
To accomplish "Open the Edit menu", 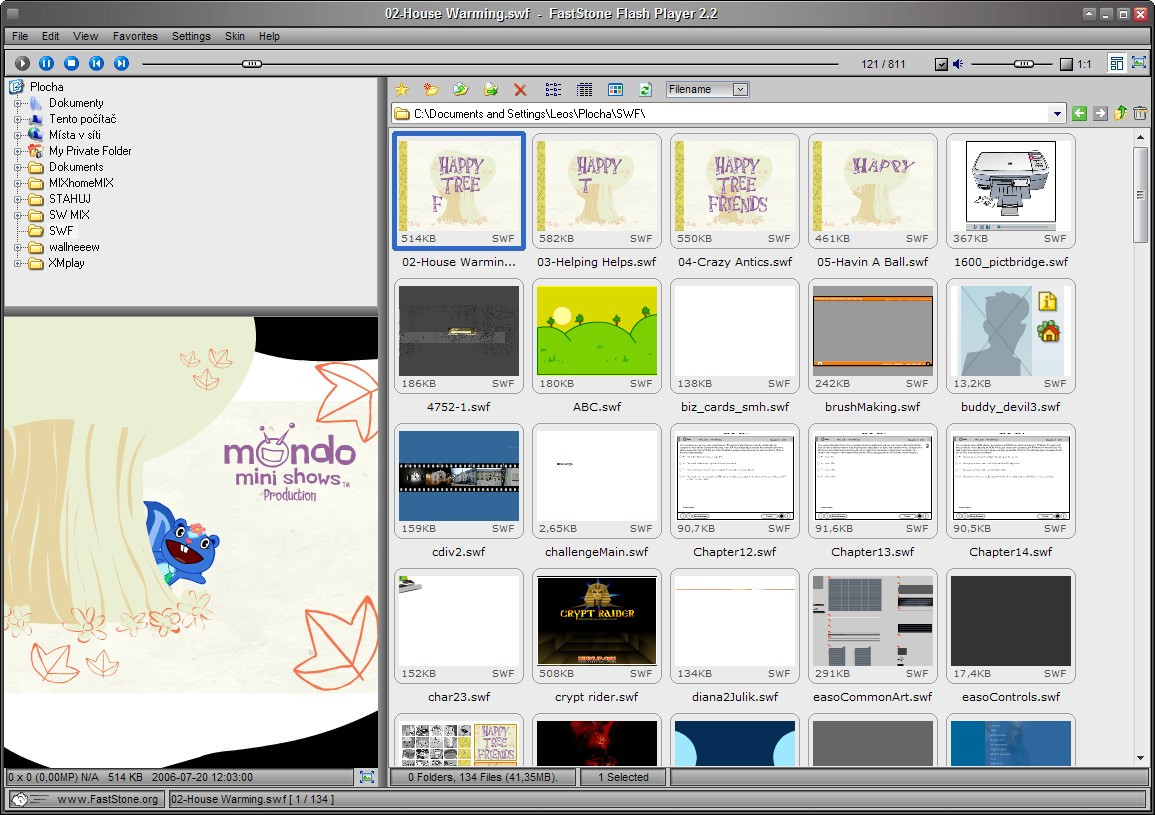I will tap(50, 36).
